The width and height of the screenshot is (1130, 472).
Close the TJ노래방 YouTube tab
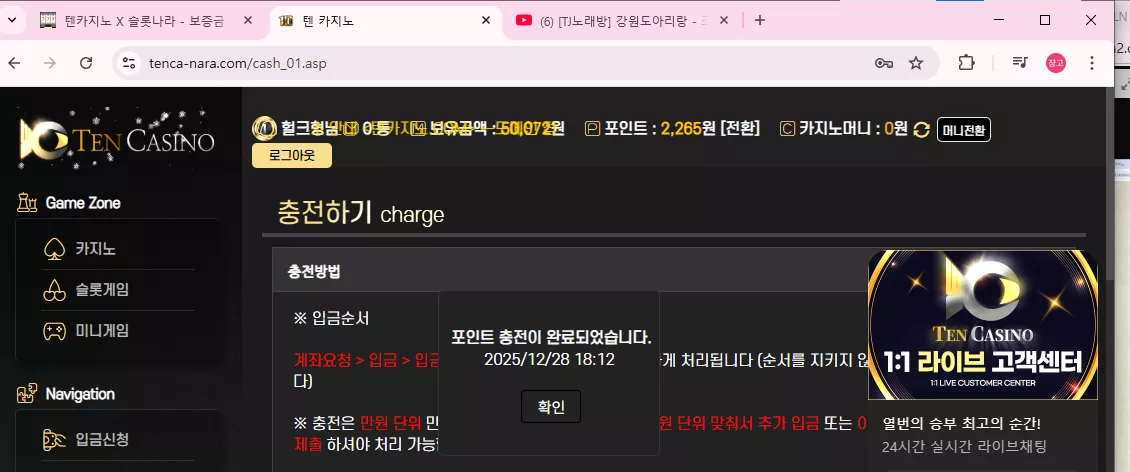coord(724,20)
